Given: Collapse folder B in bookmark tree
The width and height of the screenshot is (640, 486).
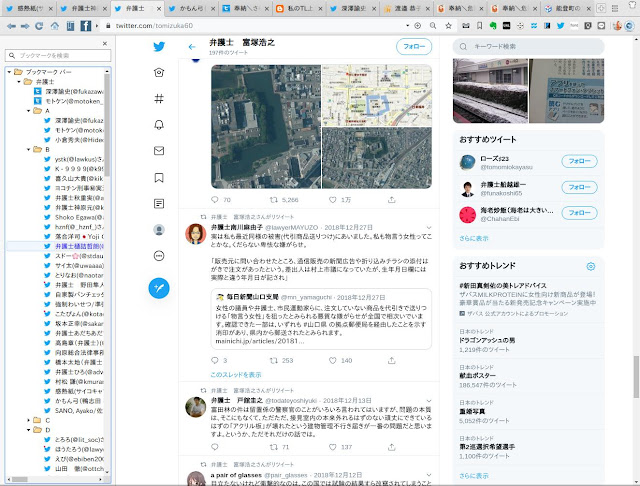Looking at the screenshot, I should [29, 149].
